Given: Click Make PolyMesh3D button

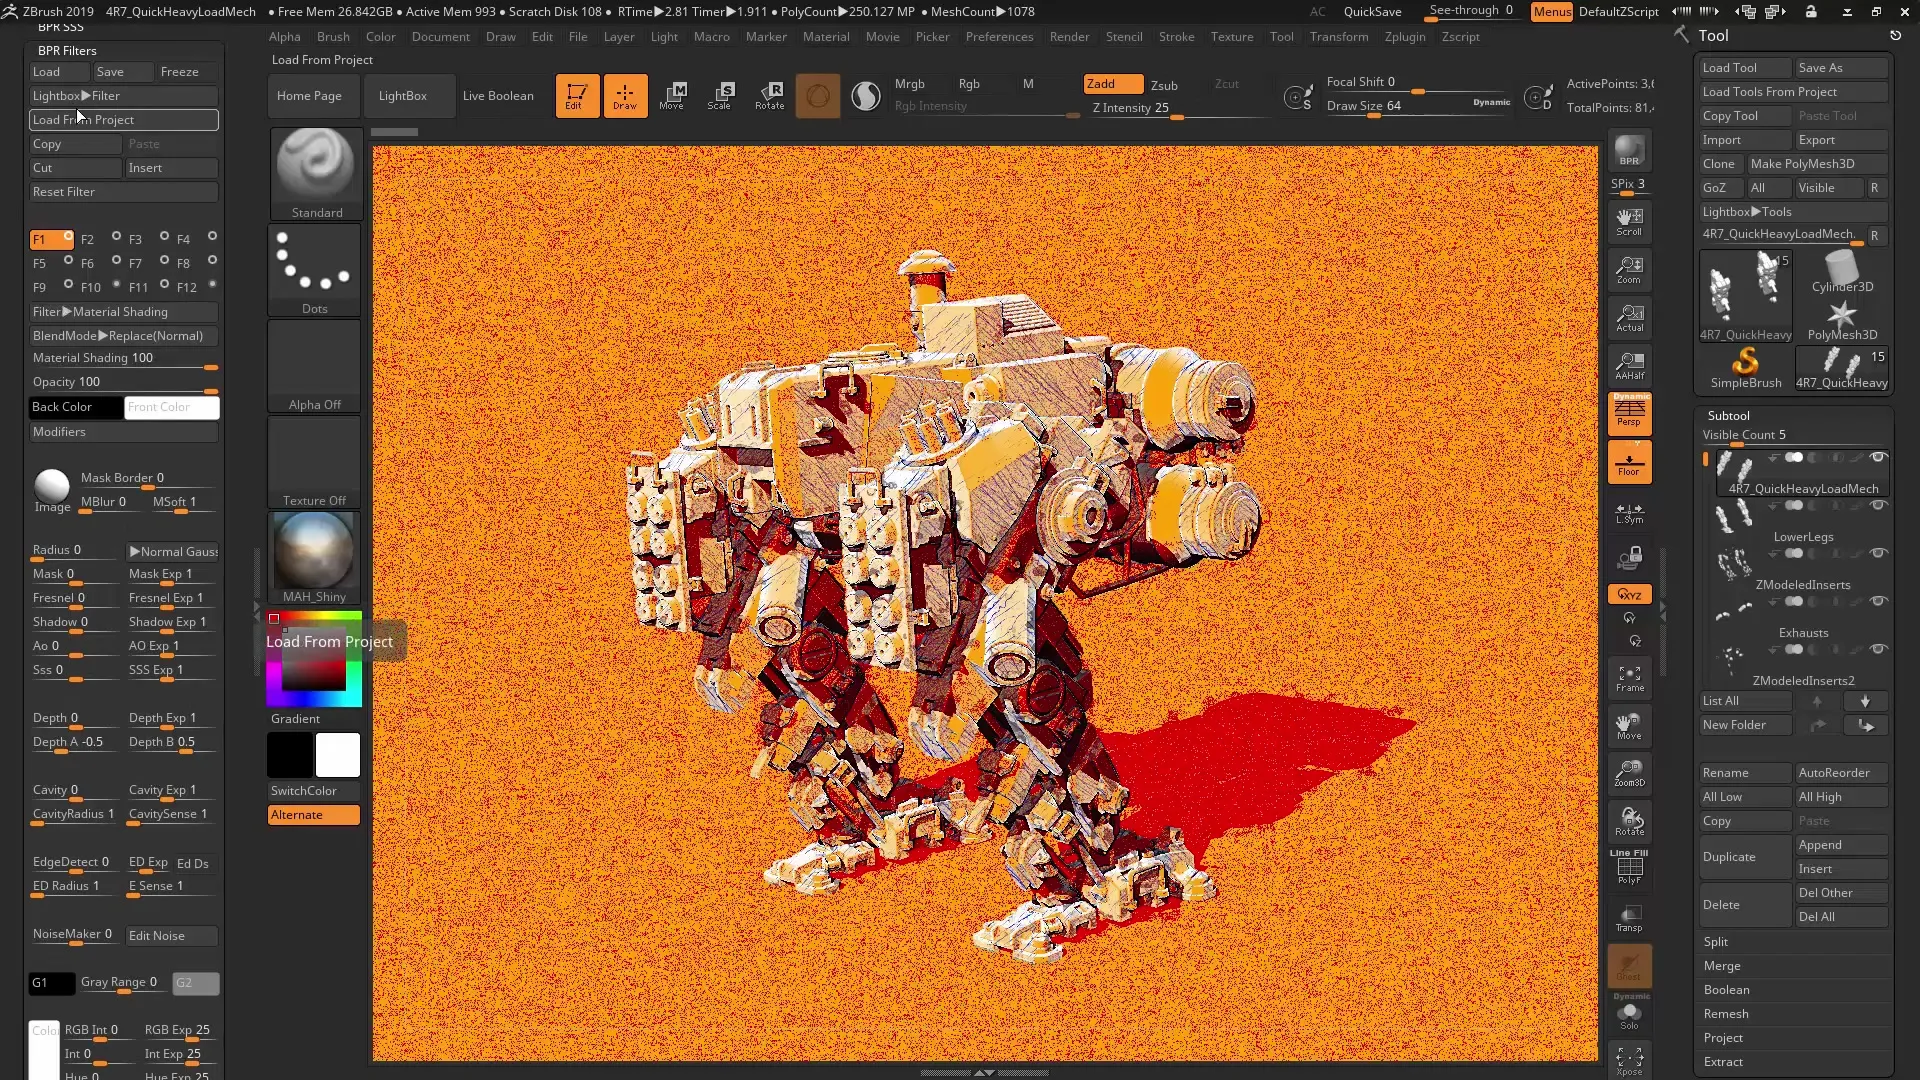Looking at the screenshot, I should point(1816,164).
